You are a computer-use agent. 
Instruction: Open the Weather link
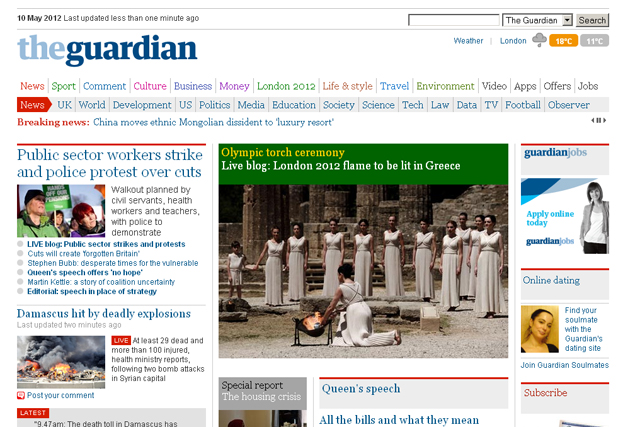(x=468, y=41)
